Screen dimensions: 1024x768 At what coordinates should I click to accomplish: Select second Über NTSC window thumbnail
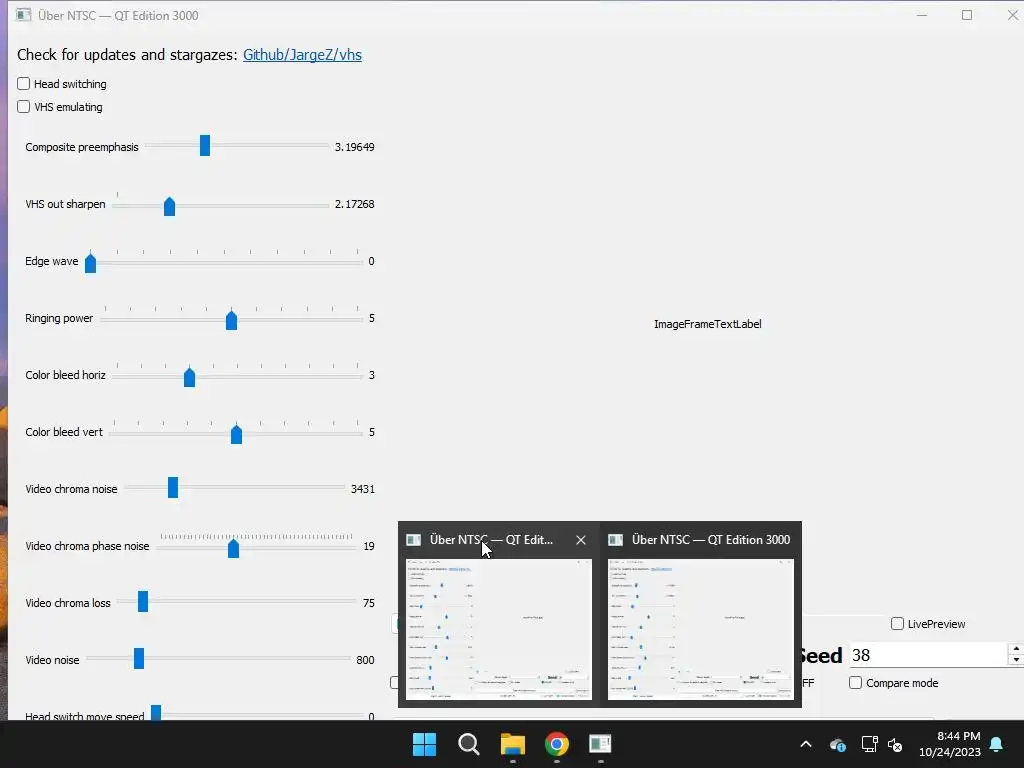pos(701,629)
